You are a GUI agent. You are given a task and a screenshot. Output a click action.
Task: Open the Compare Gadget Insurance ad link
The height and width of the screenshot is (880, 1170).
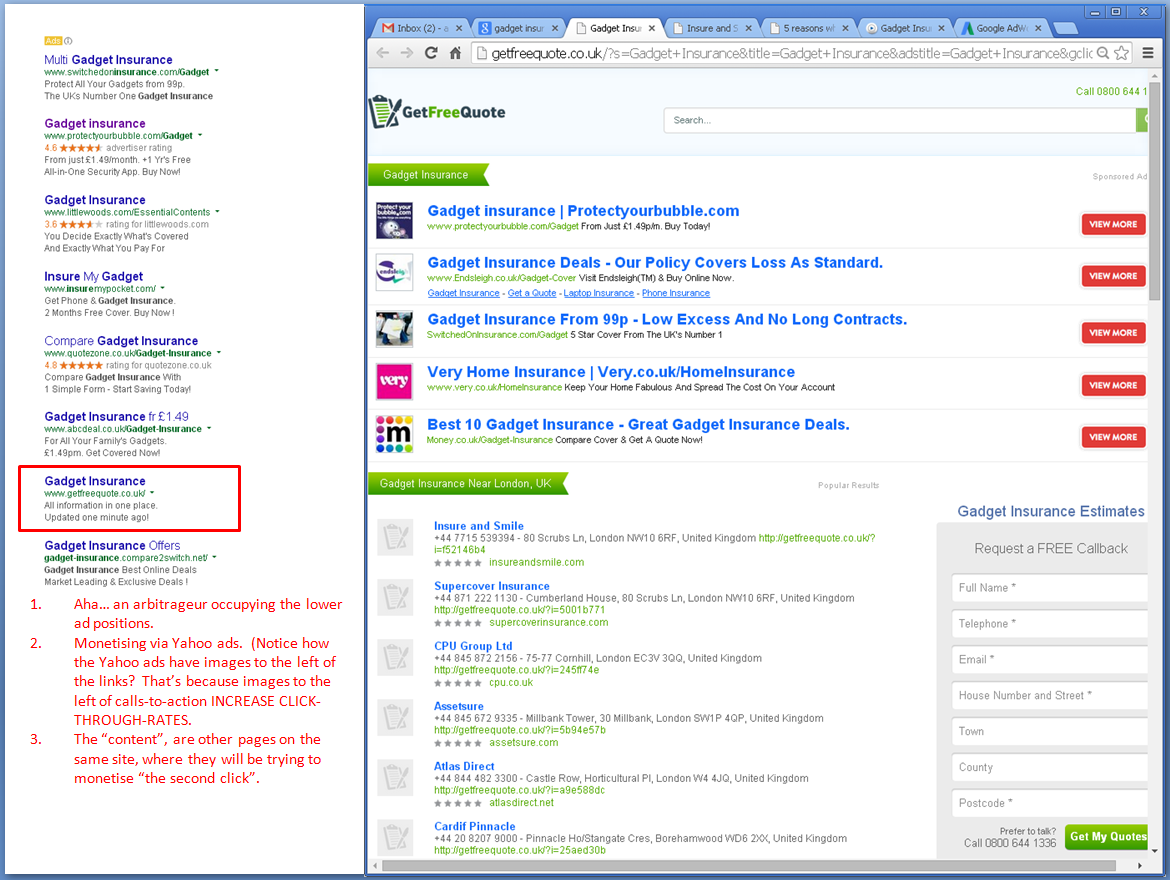pos(121,341)
